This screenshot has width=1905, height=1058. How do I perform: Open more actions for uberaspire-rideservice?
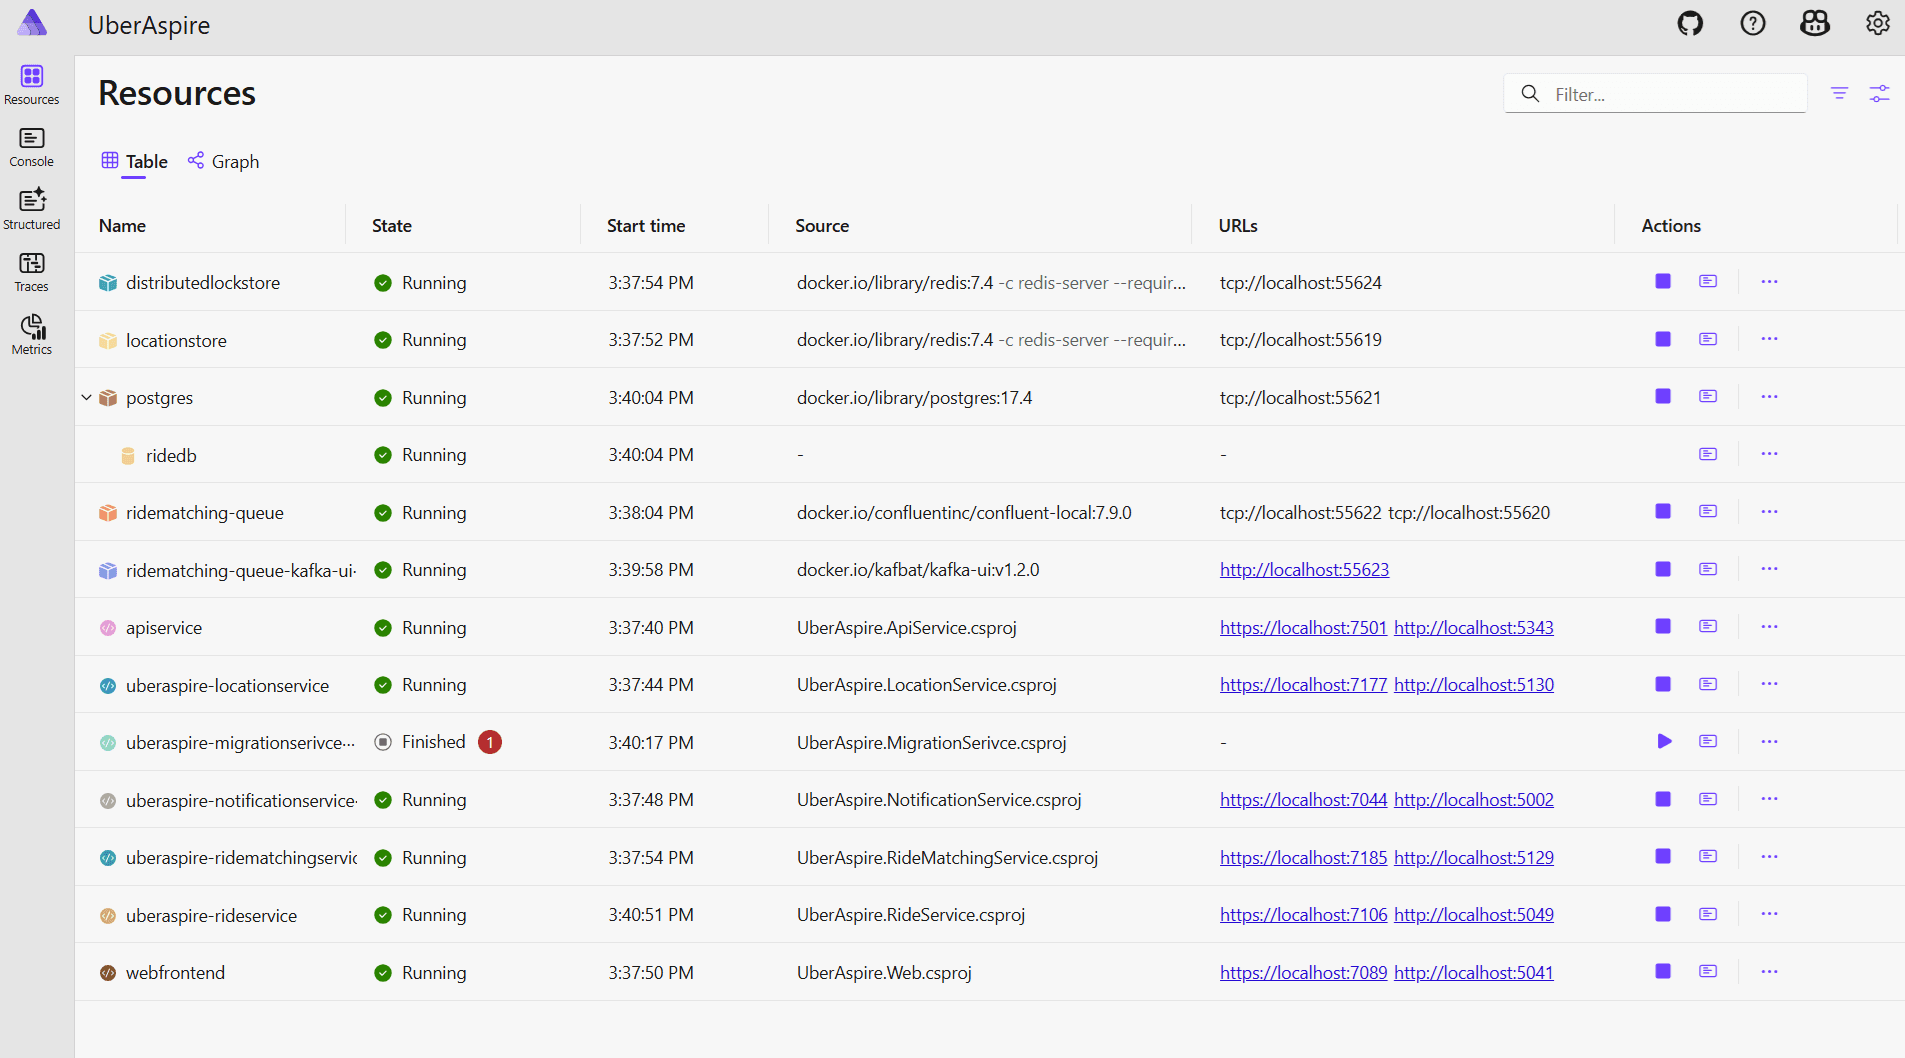coord(1769,914)
